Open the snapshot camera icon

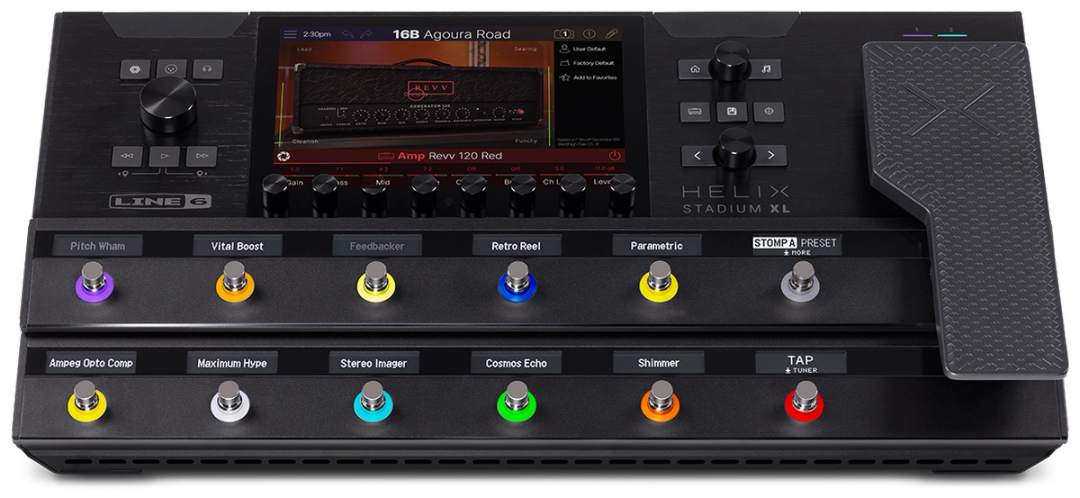click(564, 34)
